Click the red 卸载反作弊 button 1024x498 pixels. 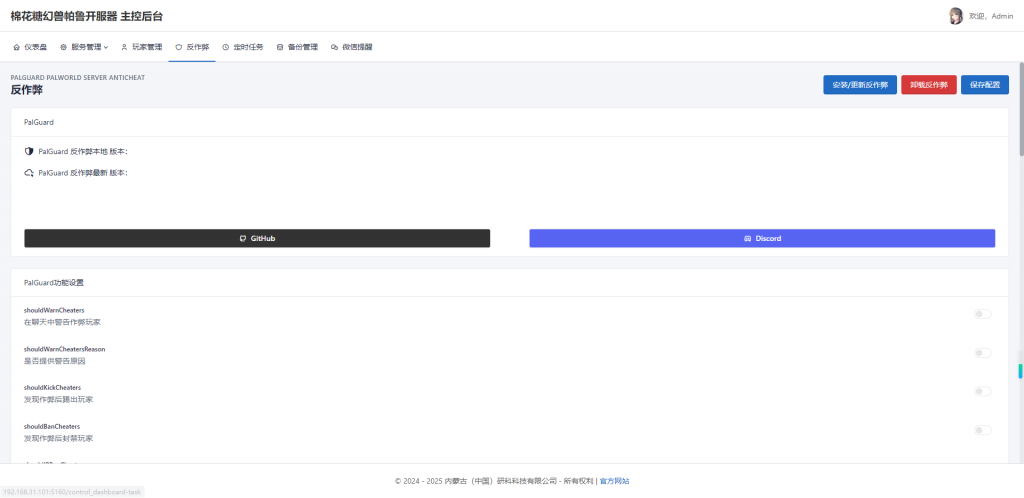pos(929,85)
